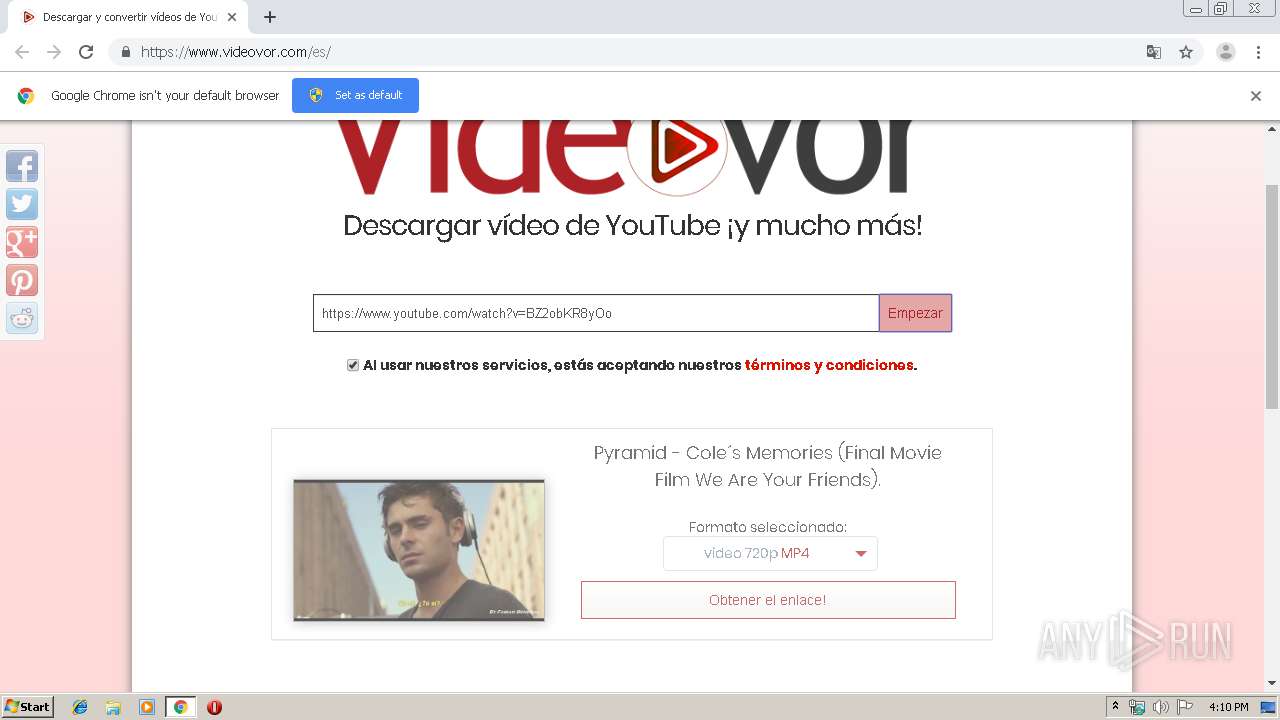Switch to Chrome in taskbar

180,707
